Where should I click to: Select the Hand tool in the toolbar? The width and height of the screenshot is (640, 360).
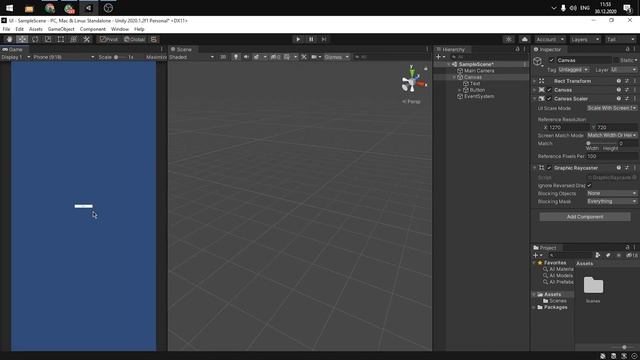9,40
